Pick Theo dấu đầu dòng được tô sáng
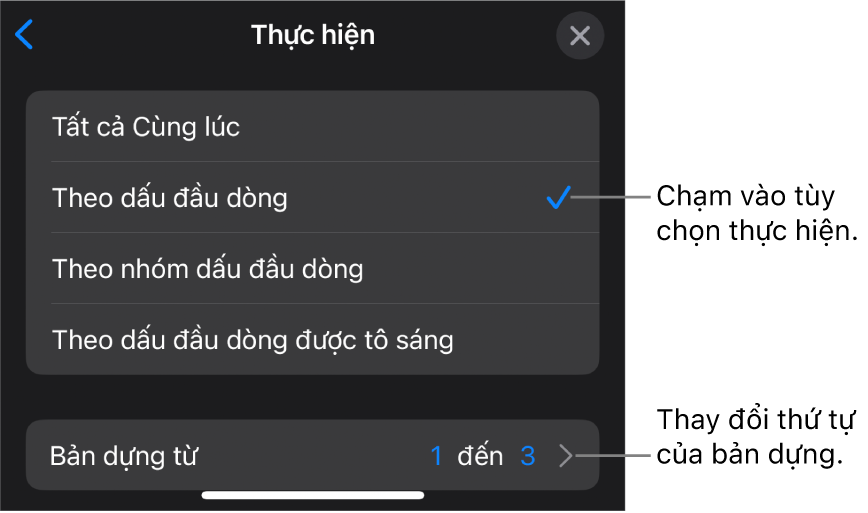Viewport: 868px width, 513px height. point(253,340)
